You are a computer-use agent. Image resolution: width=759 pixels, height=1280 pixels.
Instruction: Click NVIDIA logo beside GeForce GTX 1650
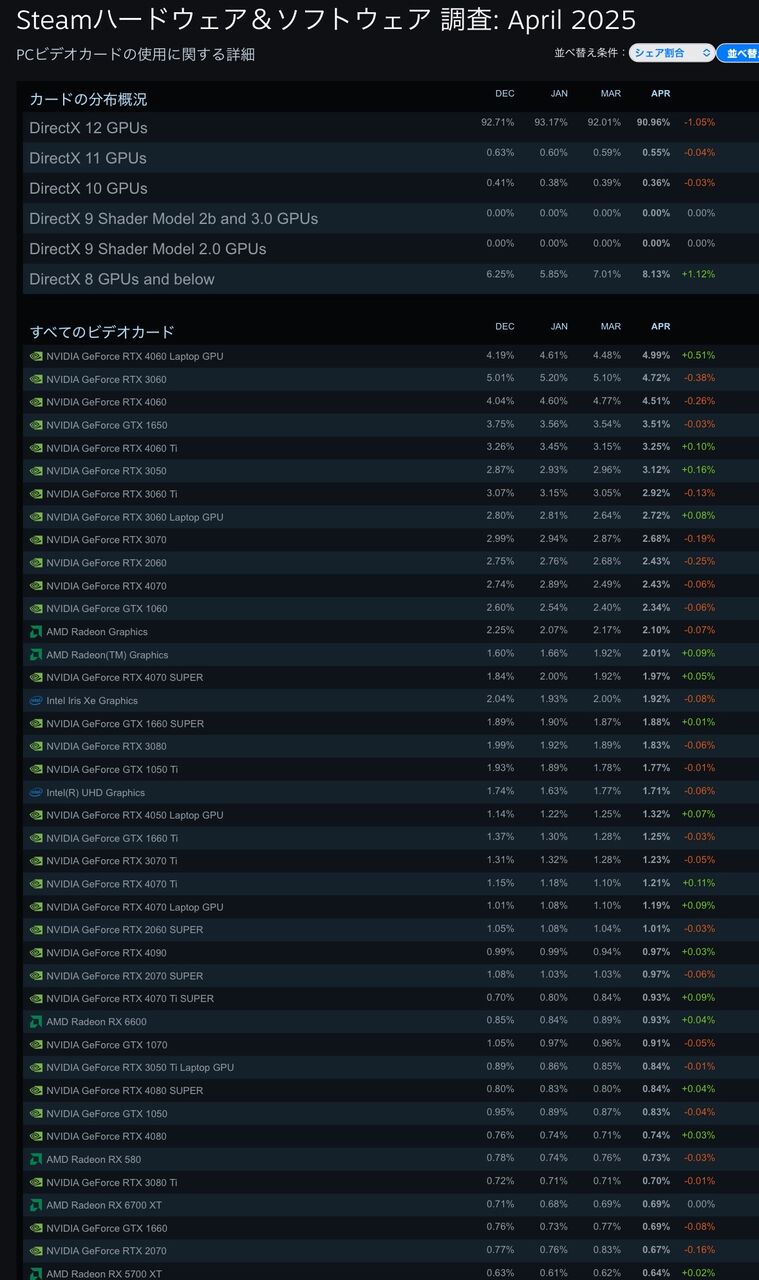click(36, 425)
